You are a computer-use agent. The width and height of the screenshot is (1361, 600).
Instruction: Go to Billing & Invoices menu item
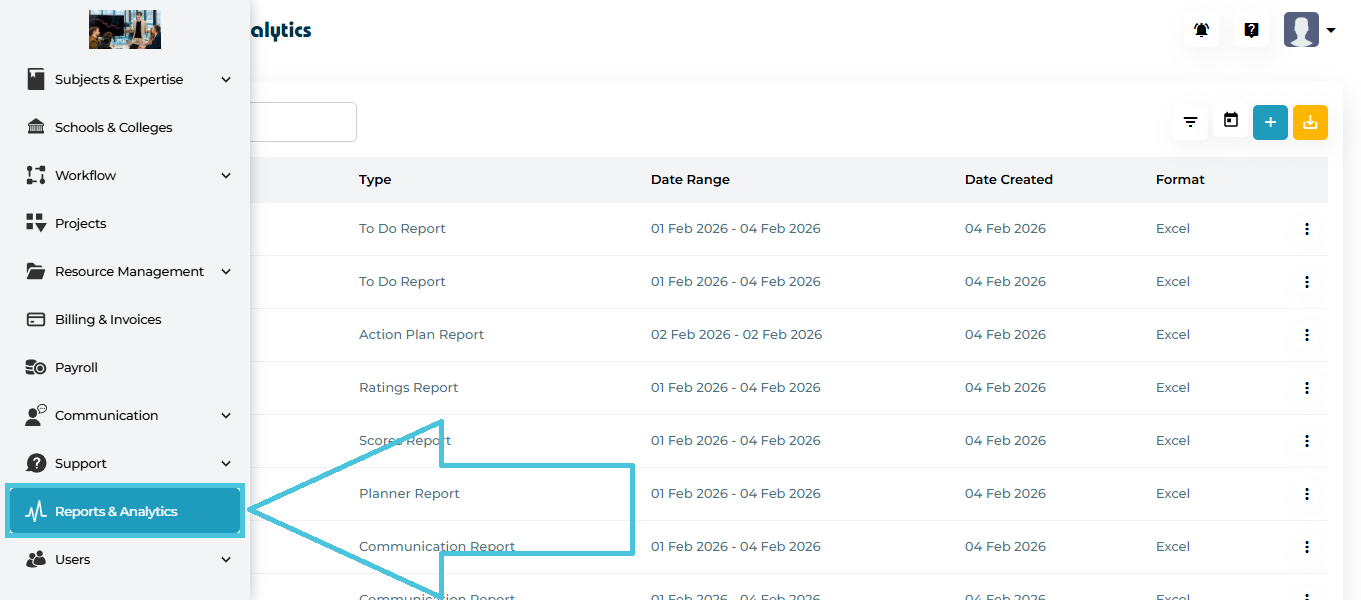click(x=108, y=320)
